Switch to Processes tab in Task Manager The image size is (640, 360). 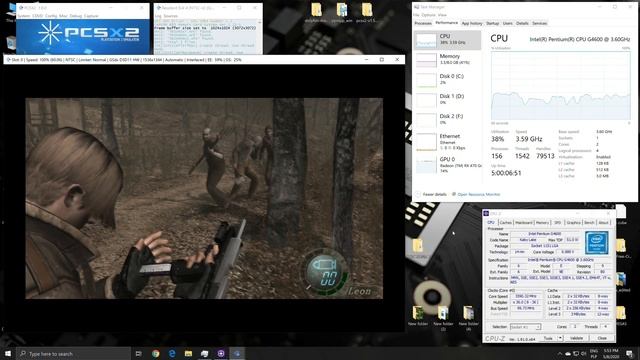coord(423,23)
